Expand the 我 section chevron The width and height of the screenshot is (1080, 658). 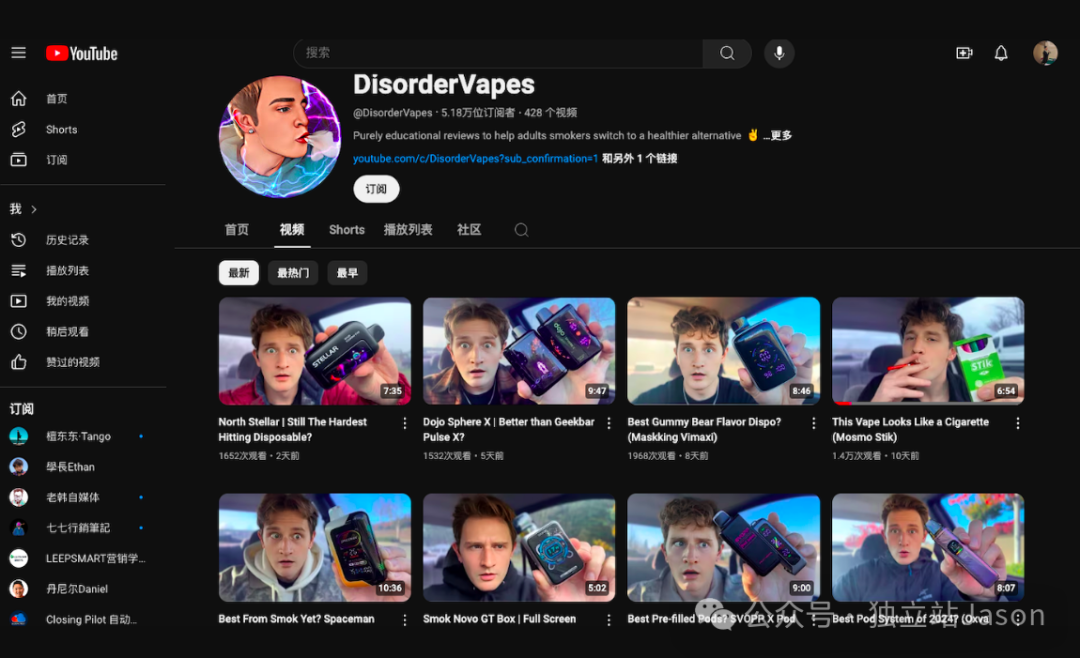tap(34, 209)
